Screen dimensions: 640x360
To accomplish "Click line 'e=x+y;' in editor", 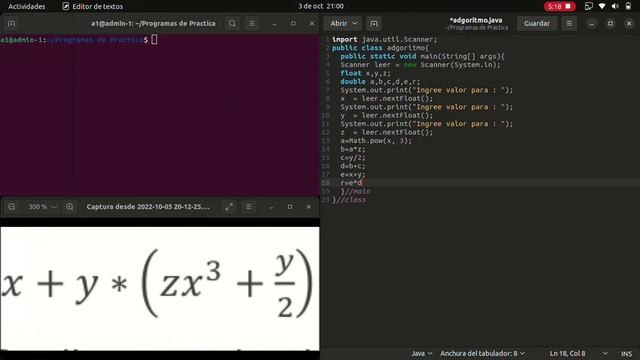I will point(353,174).
